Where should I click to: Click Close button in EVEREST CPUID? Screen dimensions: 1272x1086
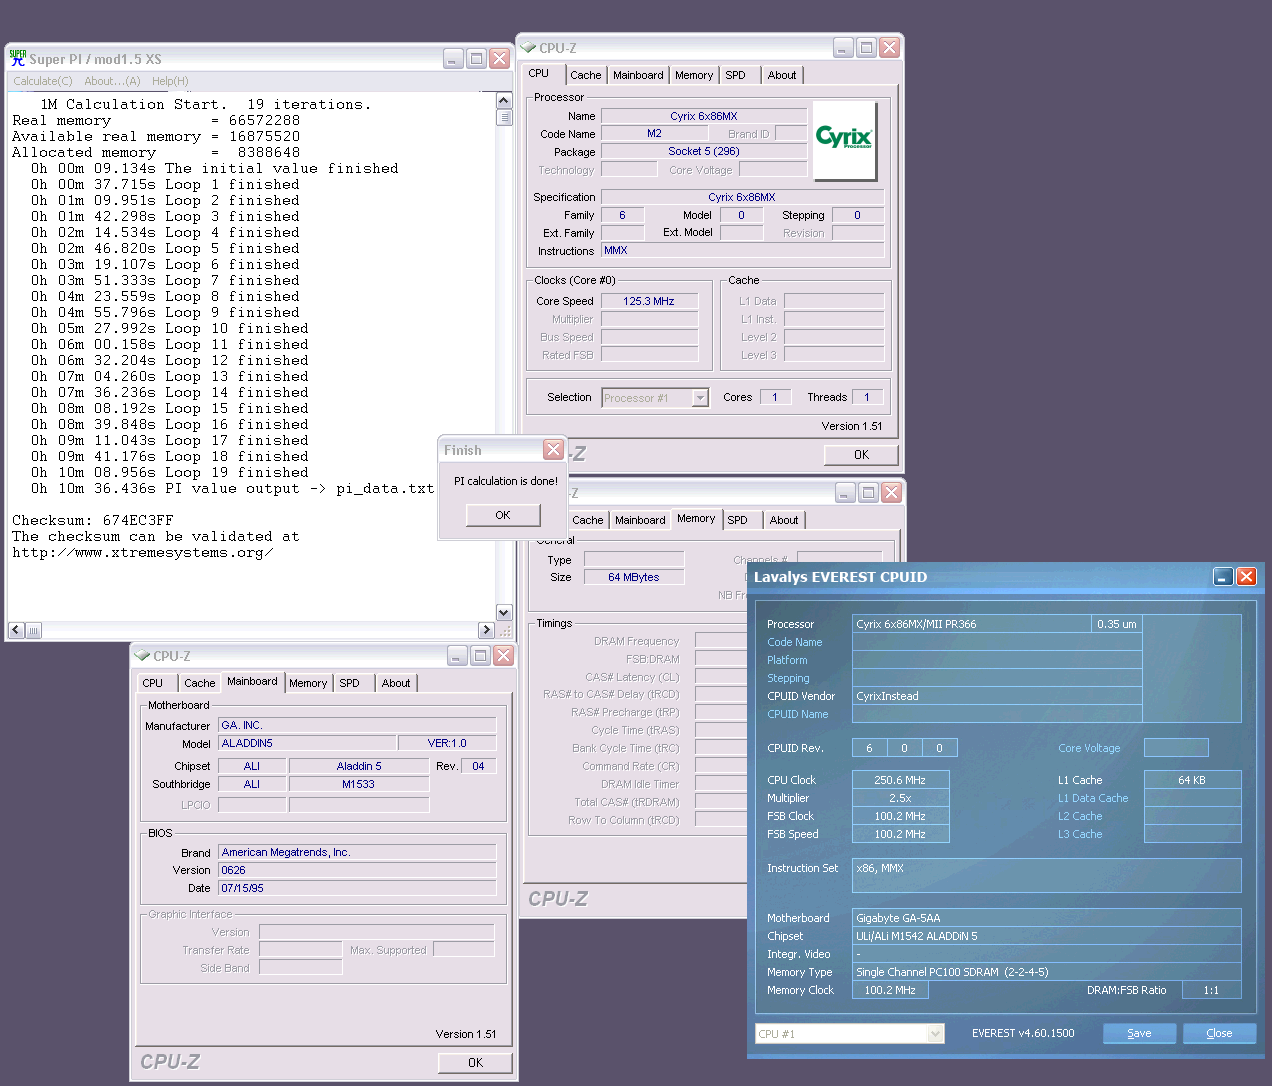tap(1219, 1033)
